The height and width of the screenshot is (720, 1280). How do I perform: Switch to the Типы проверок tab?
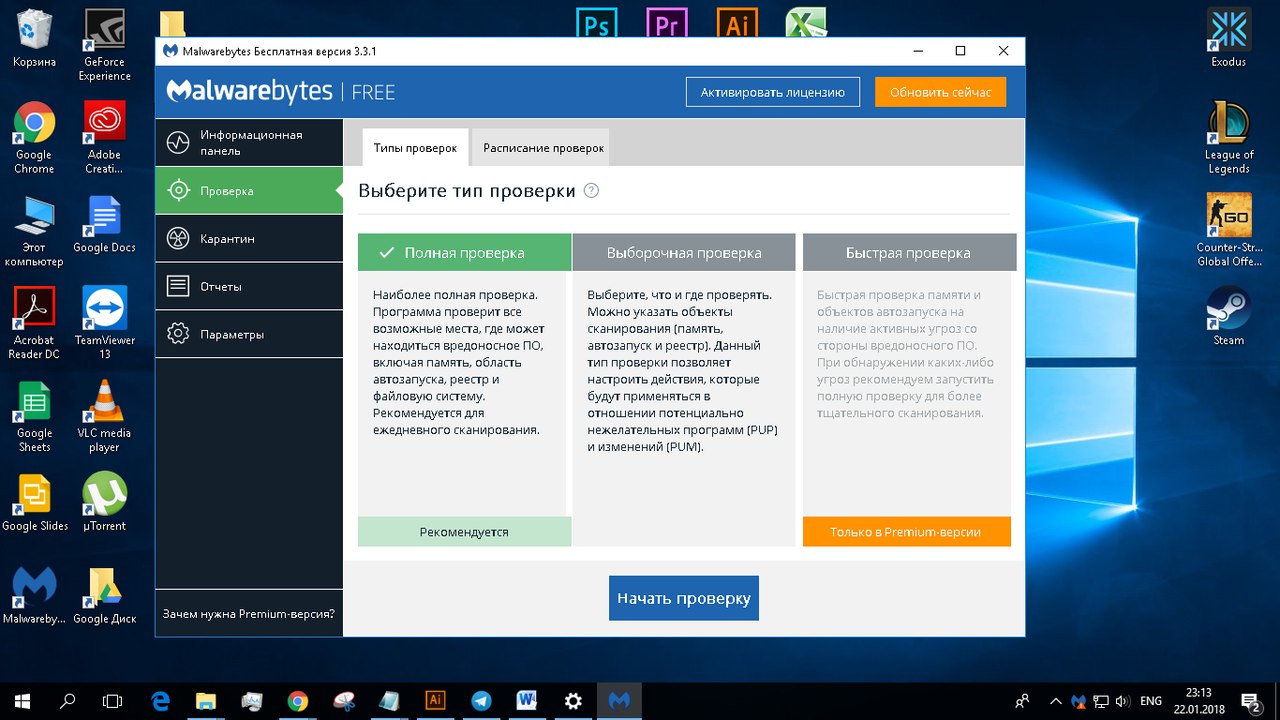[x=415, y=147]
